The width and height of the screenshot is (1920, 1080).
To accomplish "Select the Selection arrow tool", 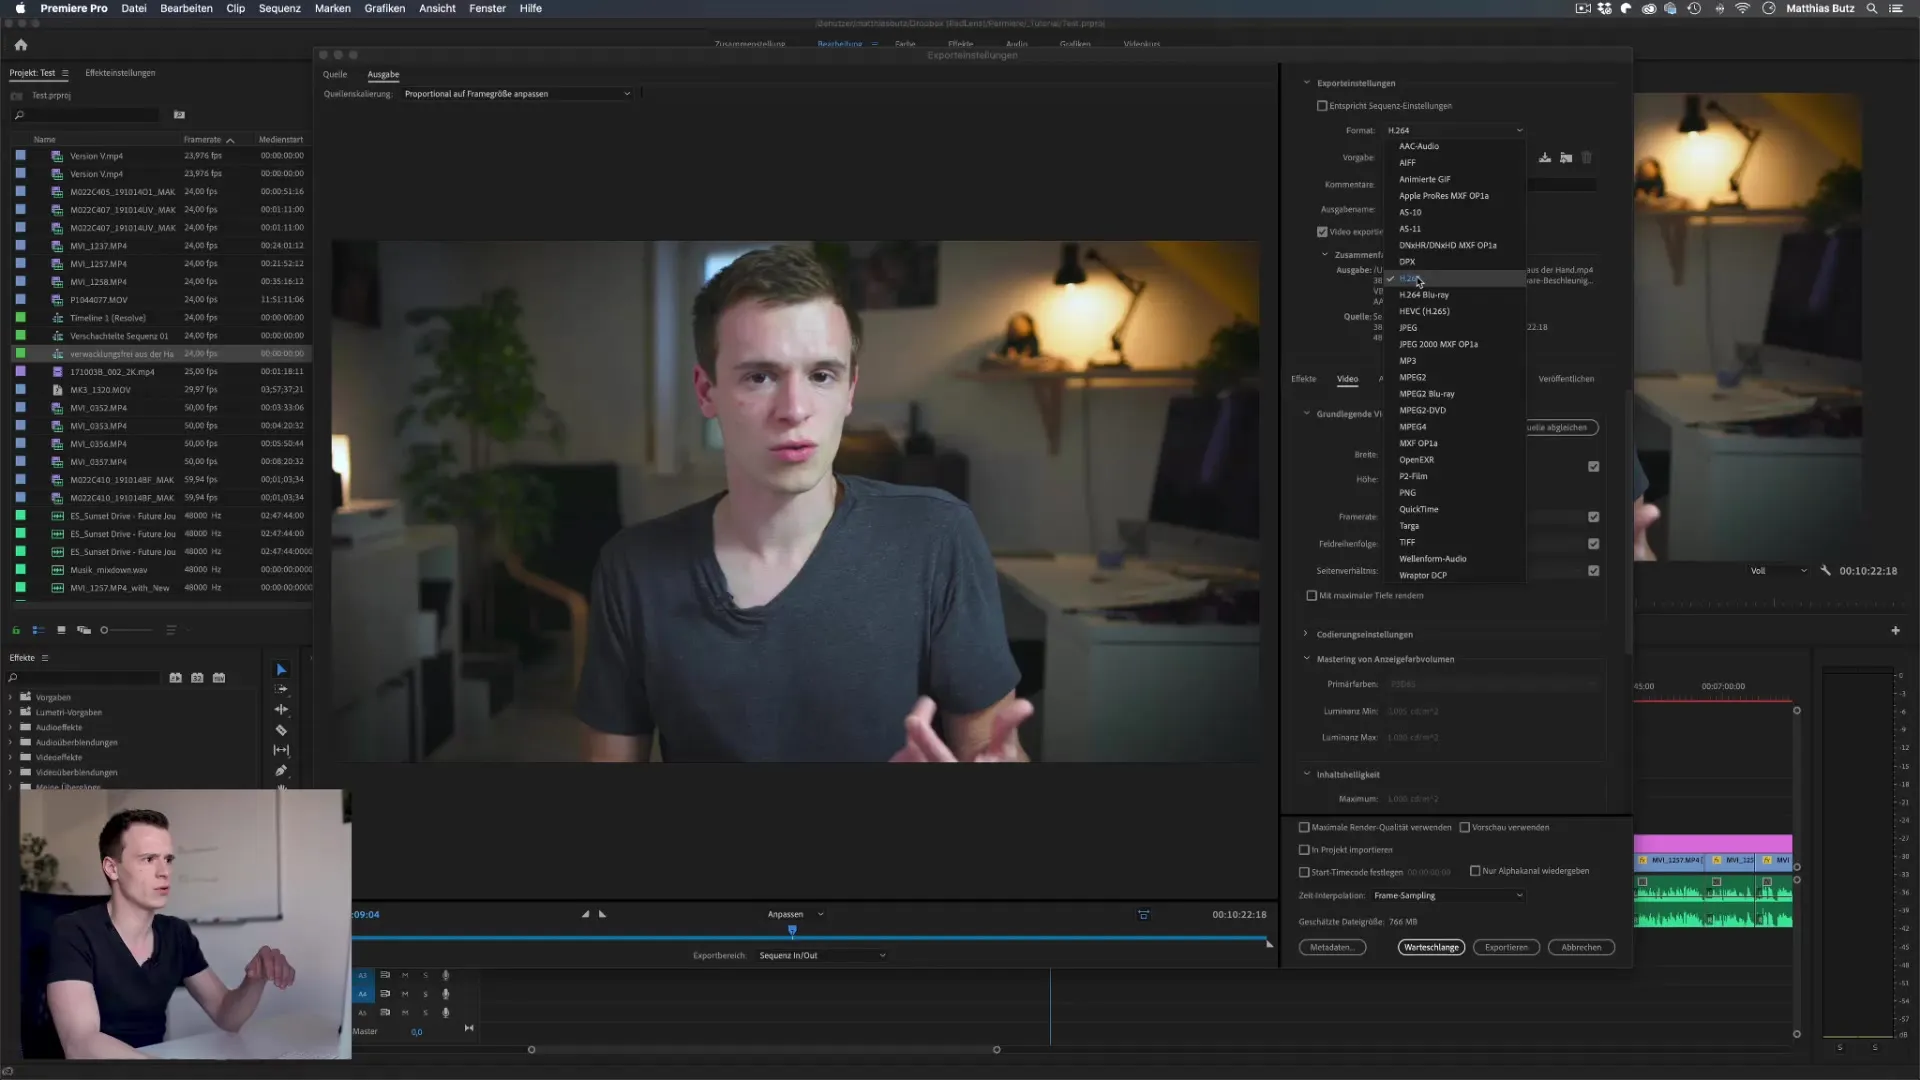I will click(x=281, y=669).
